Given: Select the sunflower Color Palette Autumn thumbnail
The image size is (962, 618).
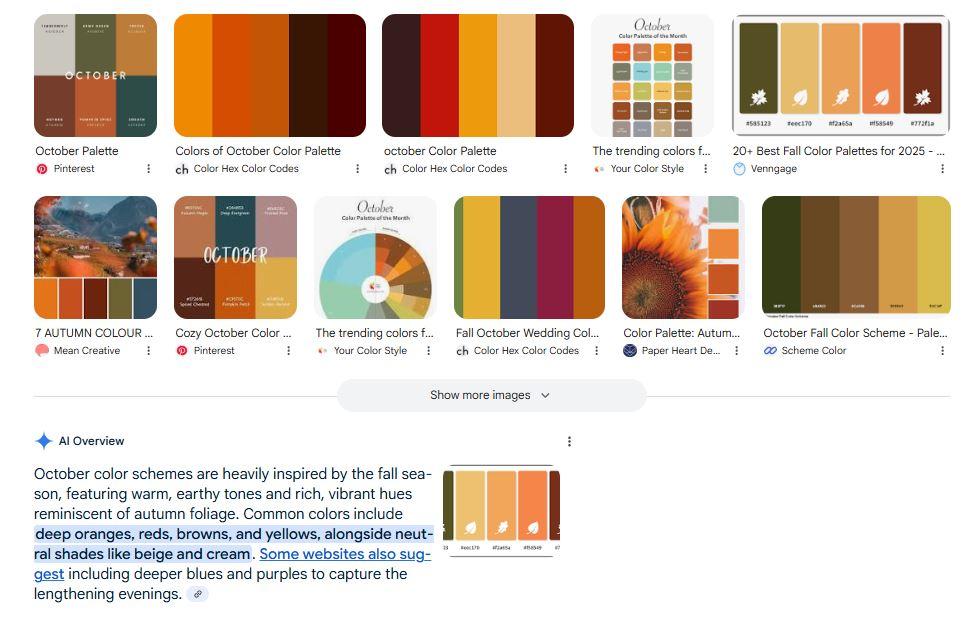Looking at the screenshot, I should (683, 257).
